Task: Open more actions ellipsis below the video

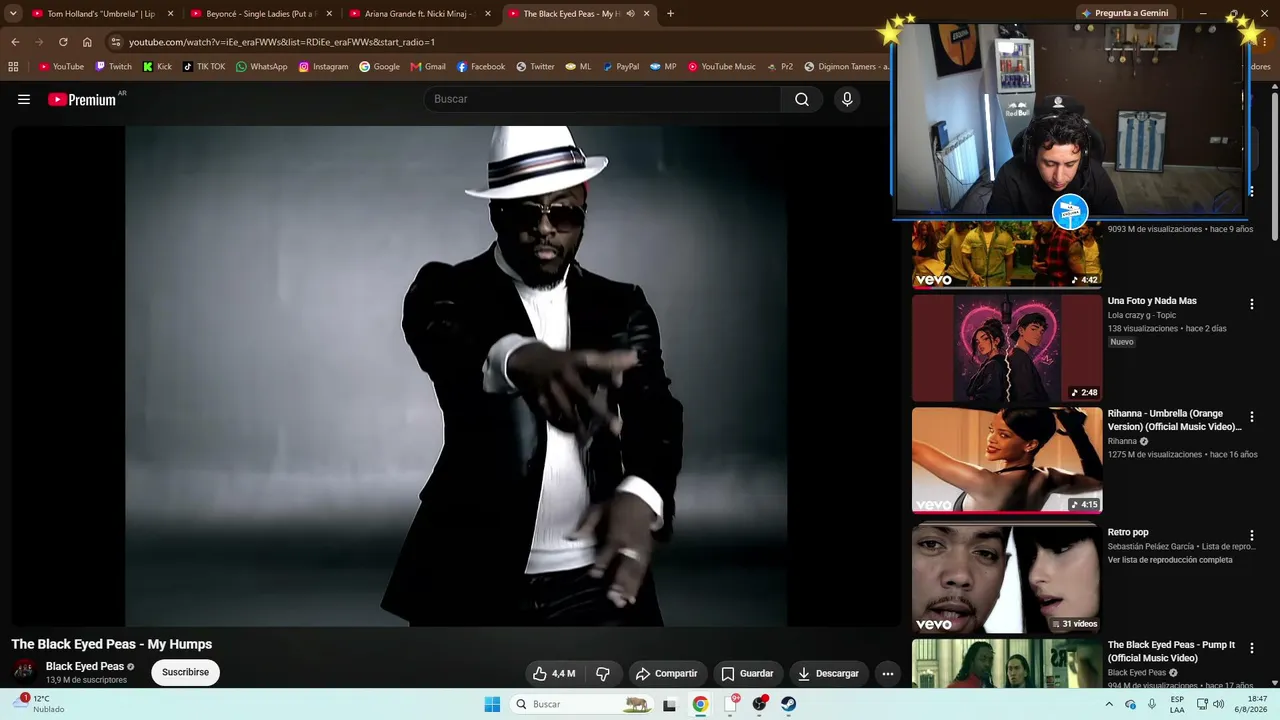Action: pyautogui.click(x=887, y=673)
